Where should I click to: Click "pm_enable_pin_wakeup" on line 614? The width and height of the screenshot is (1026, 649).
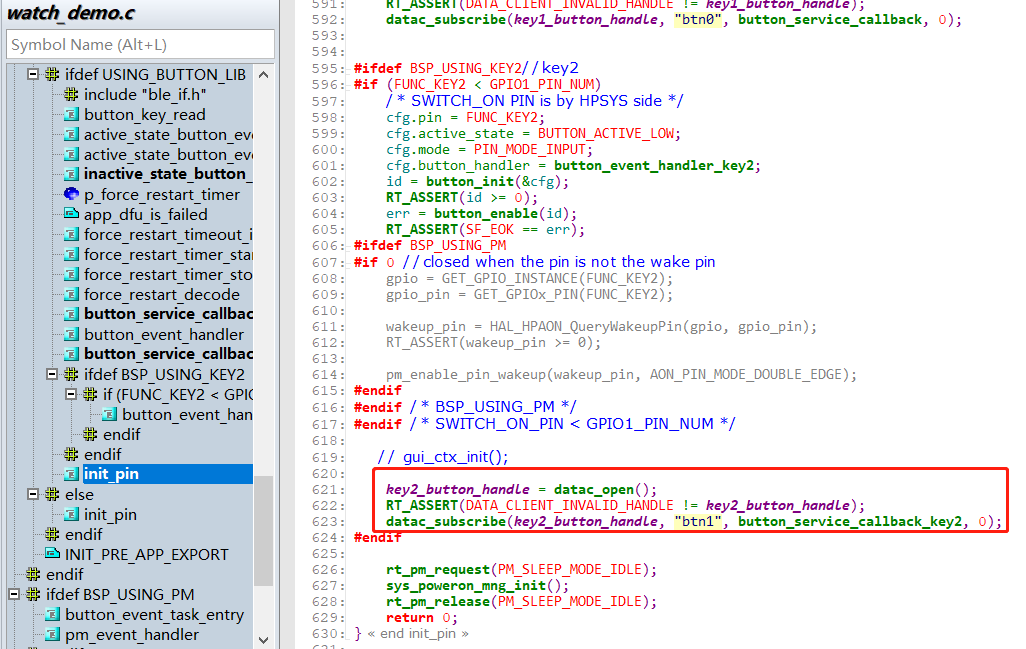click(x=465, y=375)
